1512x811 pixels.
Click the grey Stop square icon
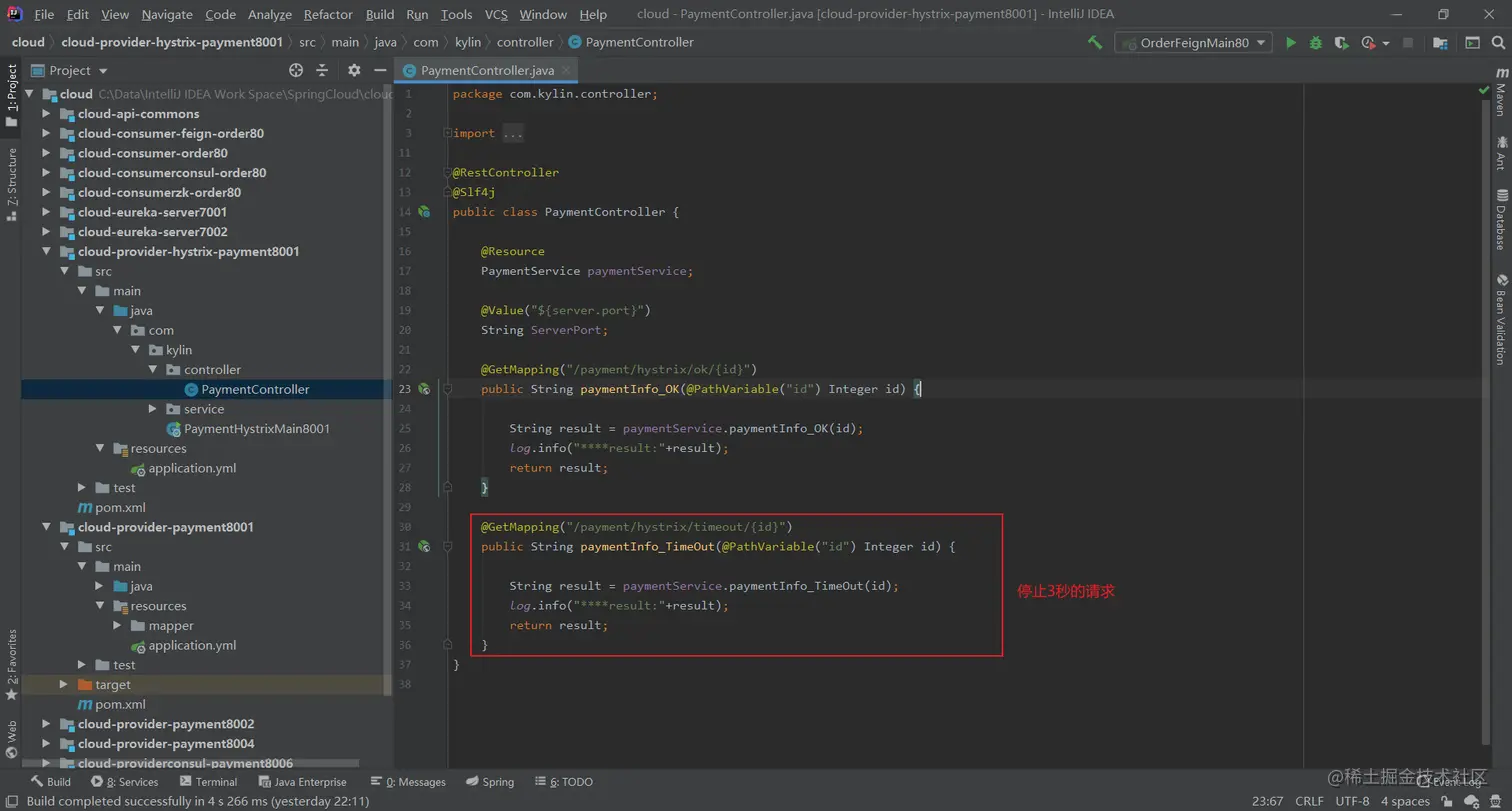[x=1408, y=43]
